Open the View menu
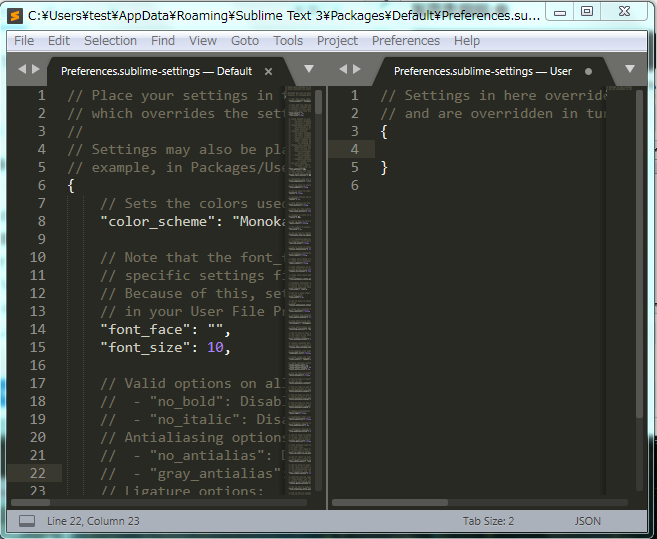 203,41
